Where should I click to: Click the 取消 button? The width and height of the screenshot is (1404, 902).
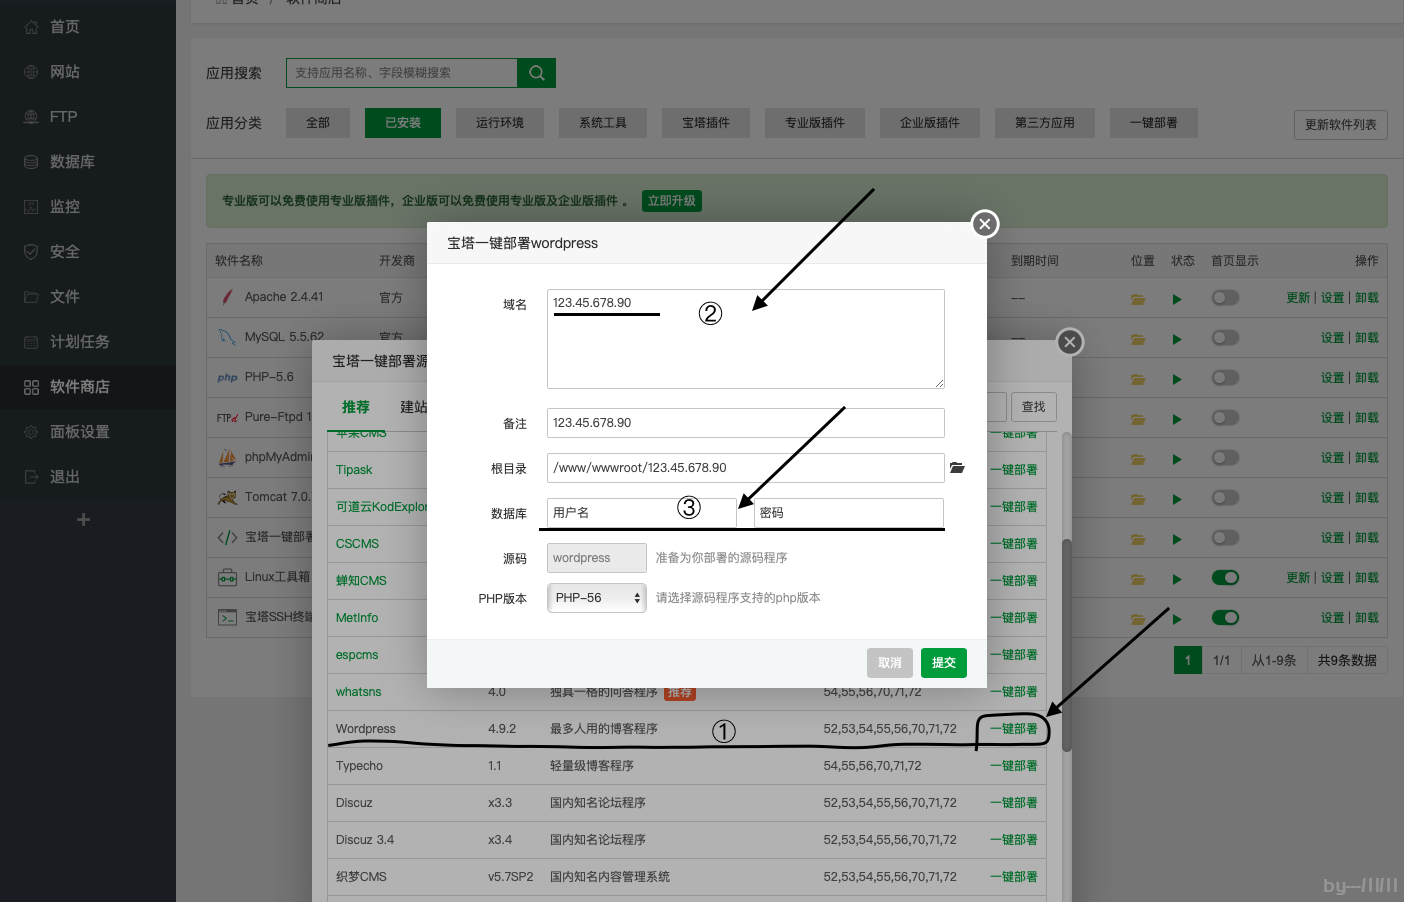pos(890,663)
